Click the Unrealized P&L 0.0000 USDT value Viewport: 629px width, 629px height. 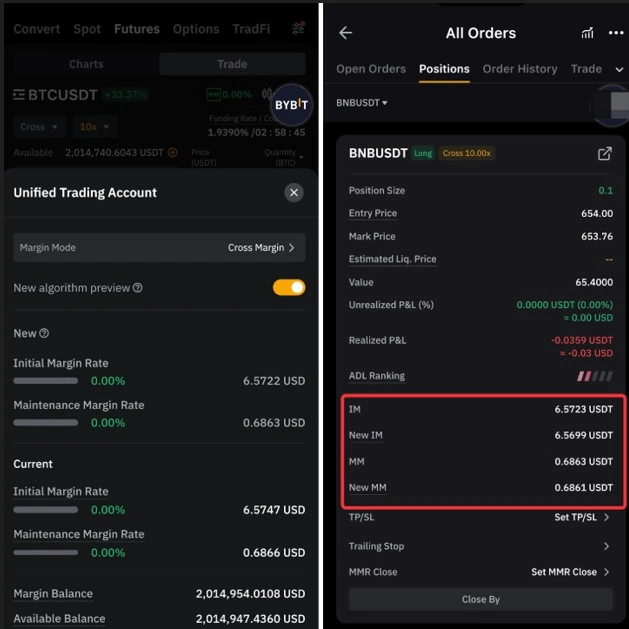coord(564,305)
